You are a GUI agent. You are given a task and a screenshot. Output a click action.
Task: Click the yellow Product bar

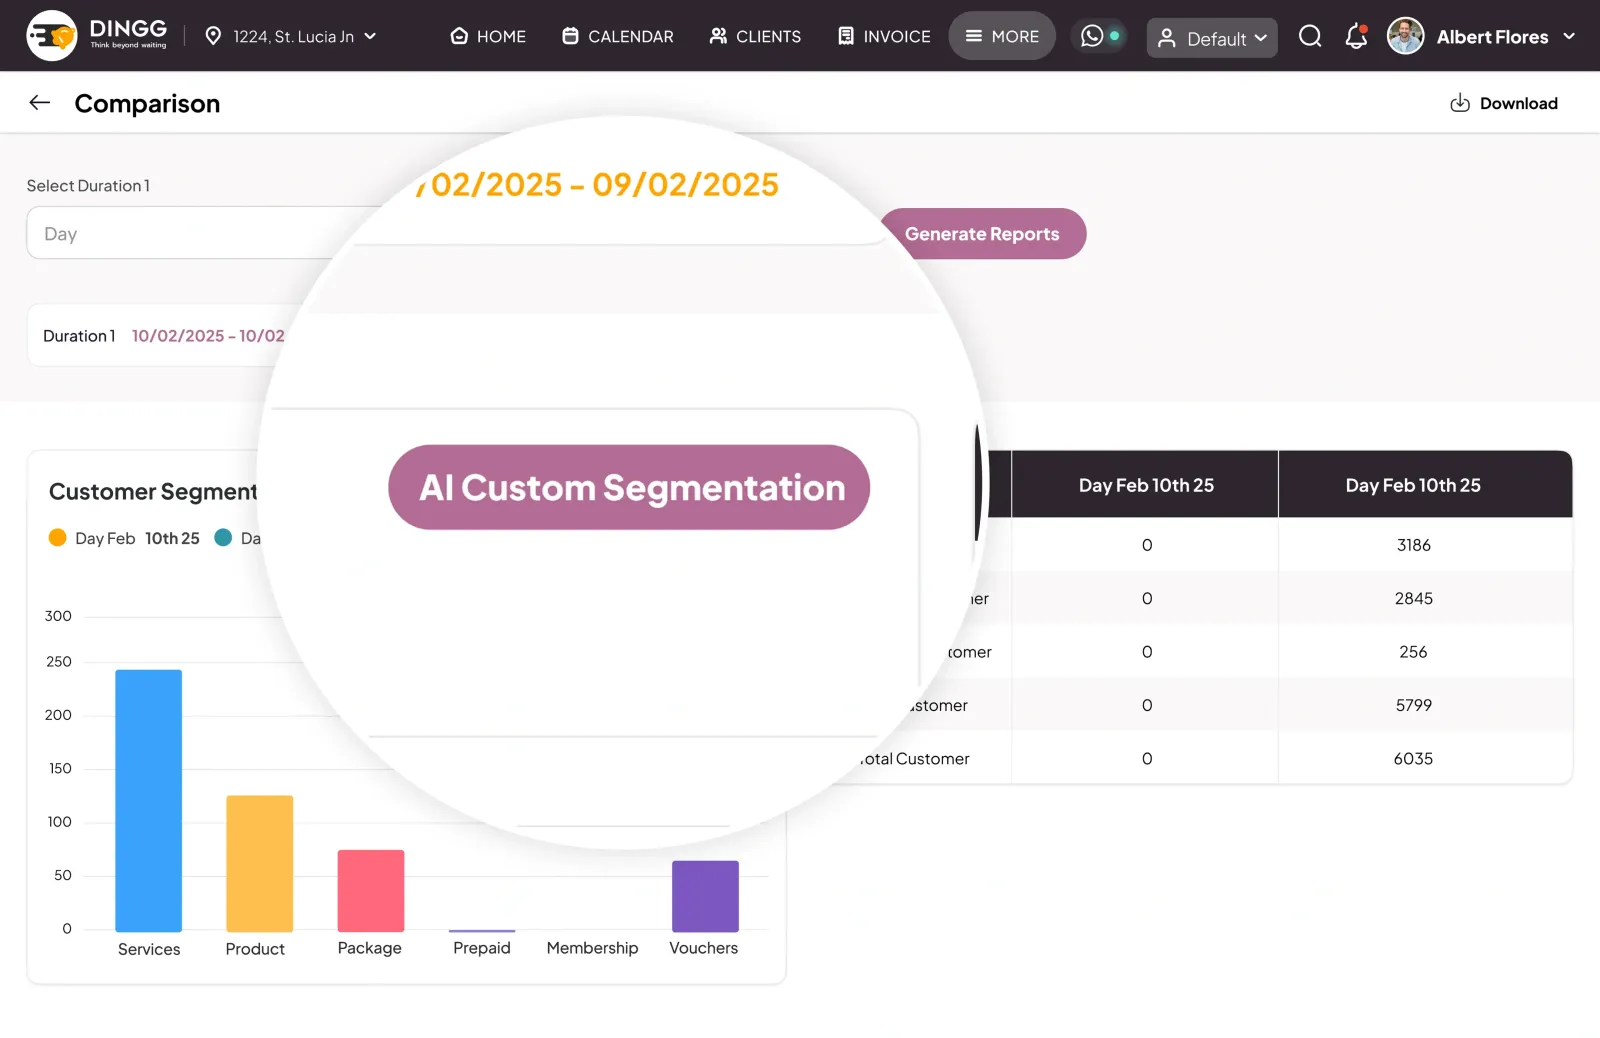(260, 864)
